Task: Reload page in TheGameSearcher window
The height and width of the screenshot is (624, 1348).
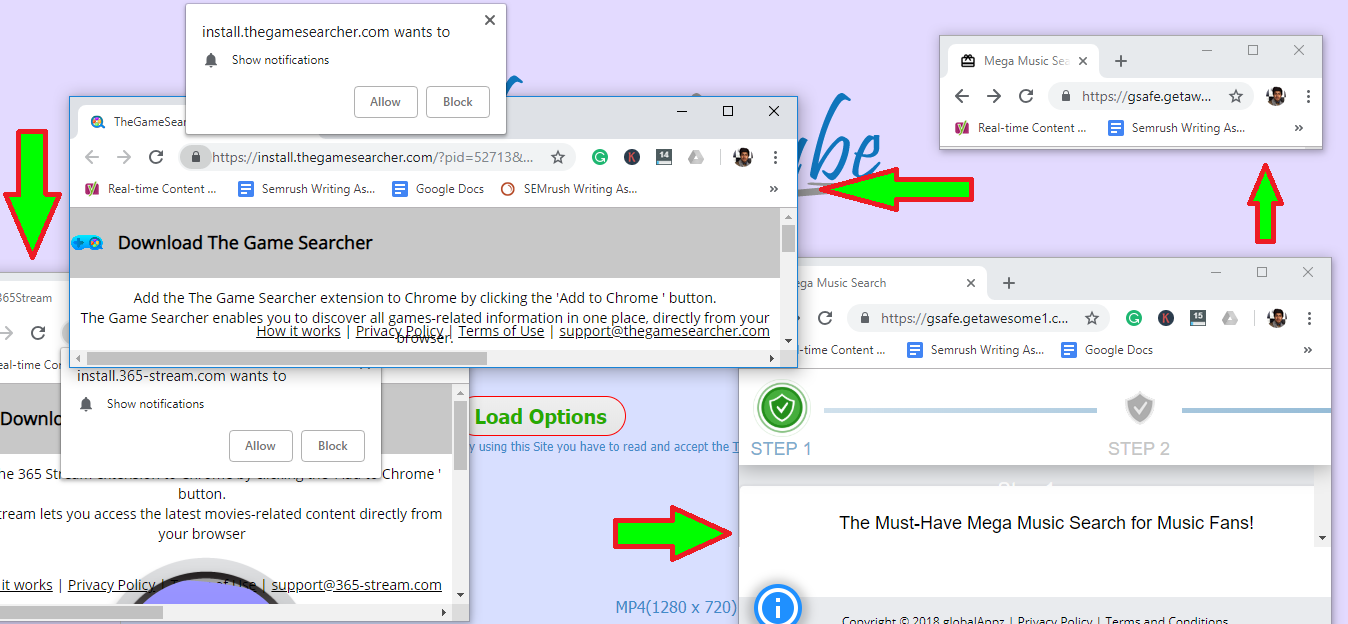Action: click(156, 157)
